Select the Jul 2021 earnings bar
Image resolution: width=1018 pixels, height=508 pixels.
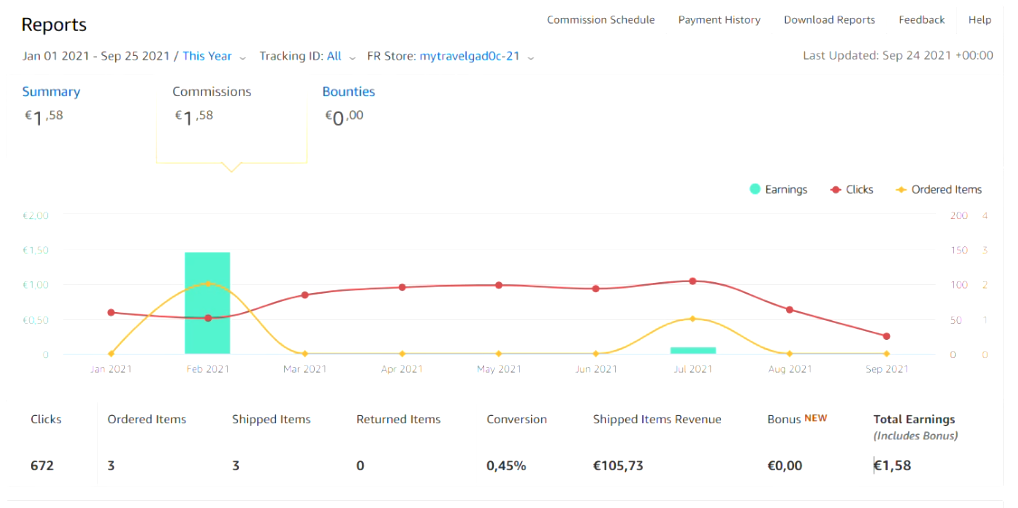pyautogui.click(x=693, y=350)
